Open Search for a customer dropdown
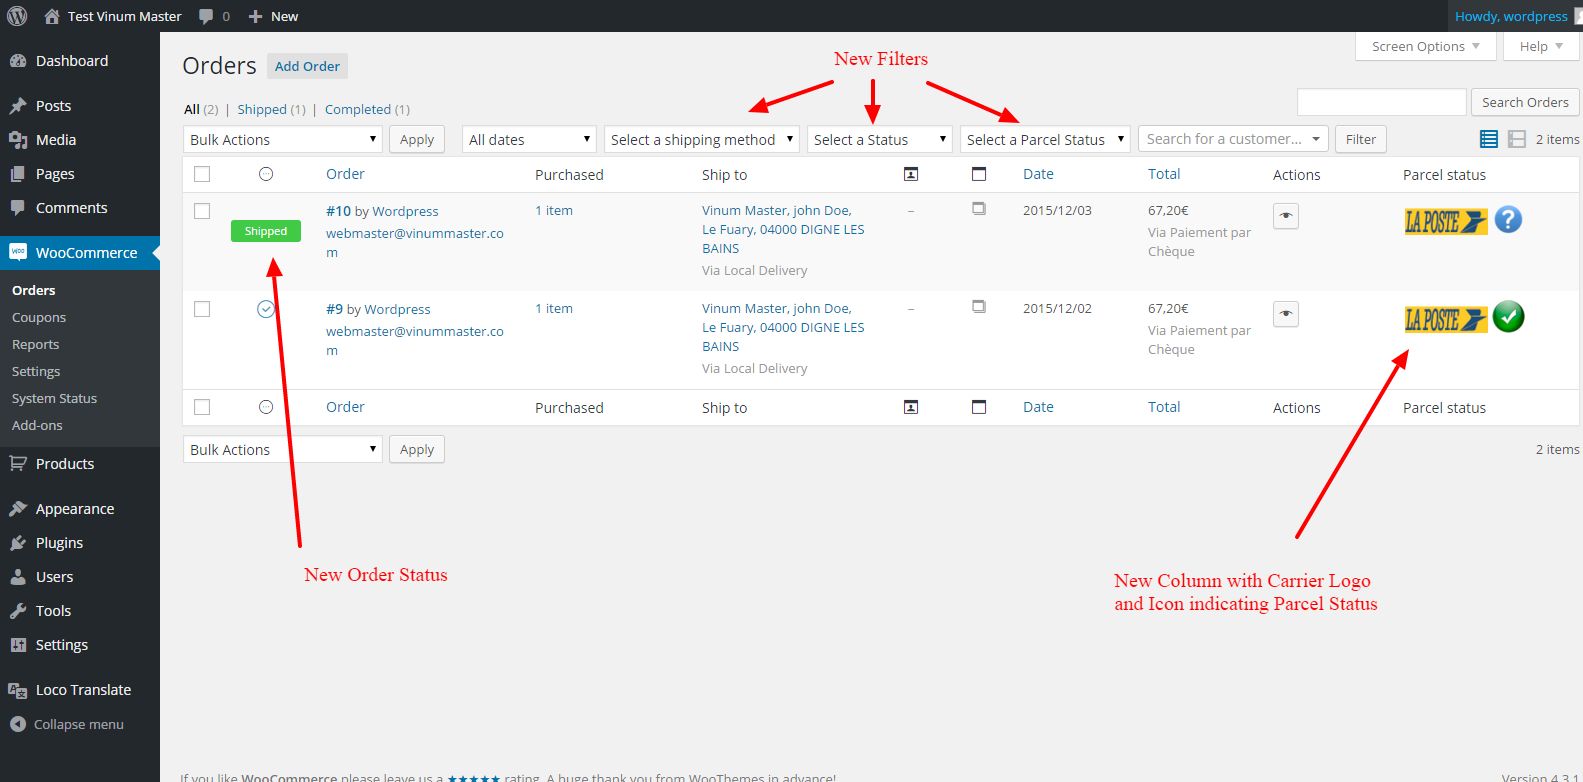This screenshot has height=782, width=1583. click(1233, 139)
